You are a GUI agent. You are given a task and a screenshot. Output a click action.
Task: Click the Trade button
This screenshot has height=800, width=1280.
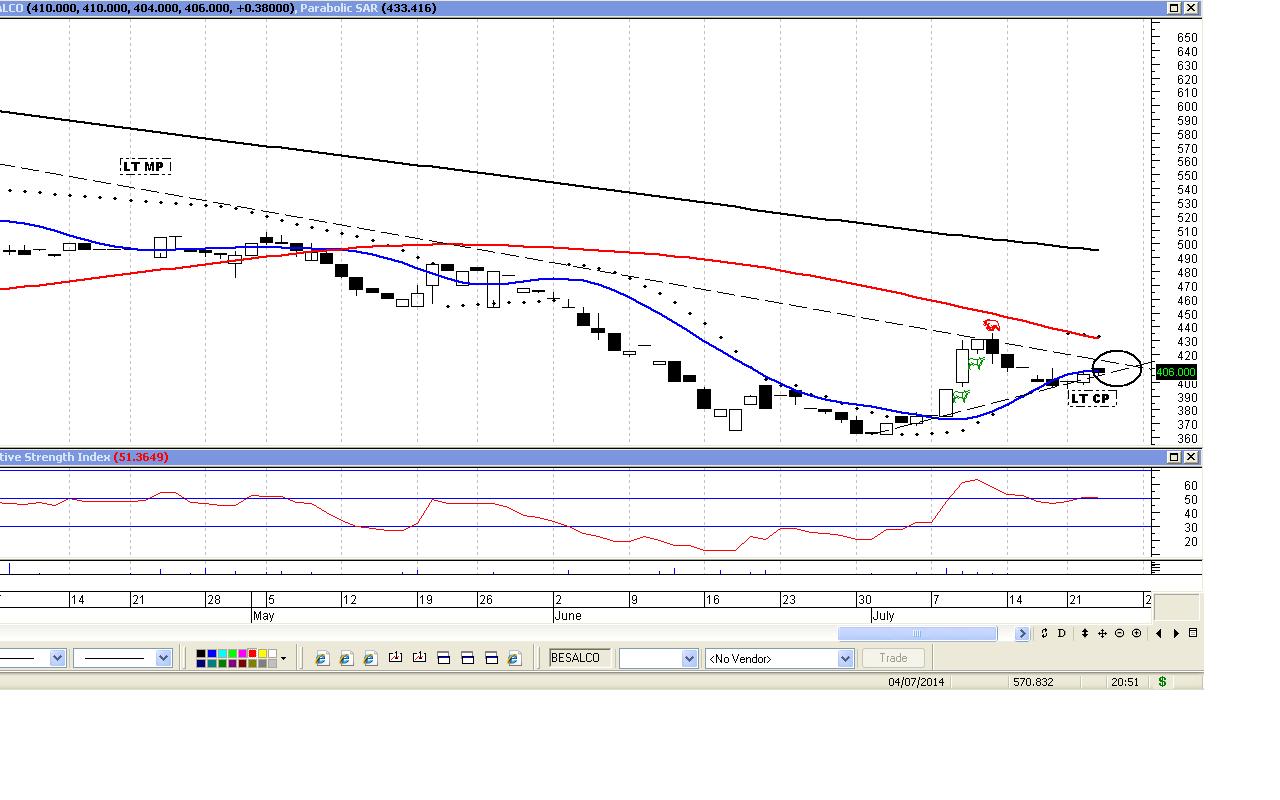[893, 658]
